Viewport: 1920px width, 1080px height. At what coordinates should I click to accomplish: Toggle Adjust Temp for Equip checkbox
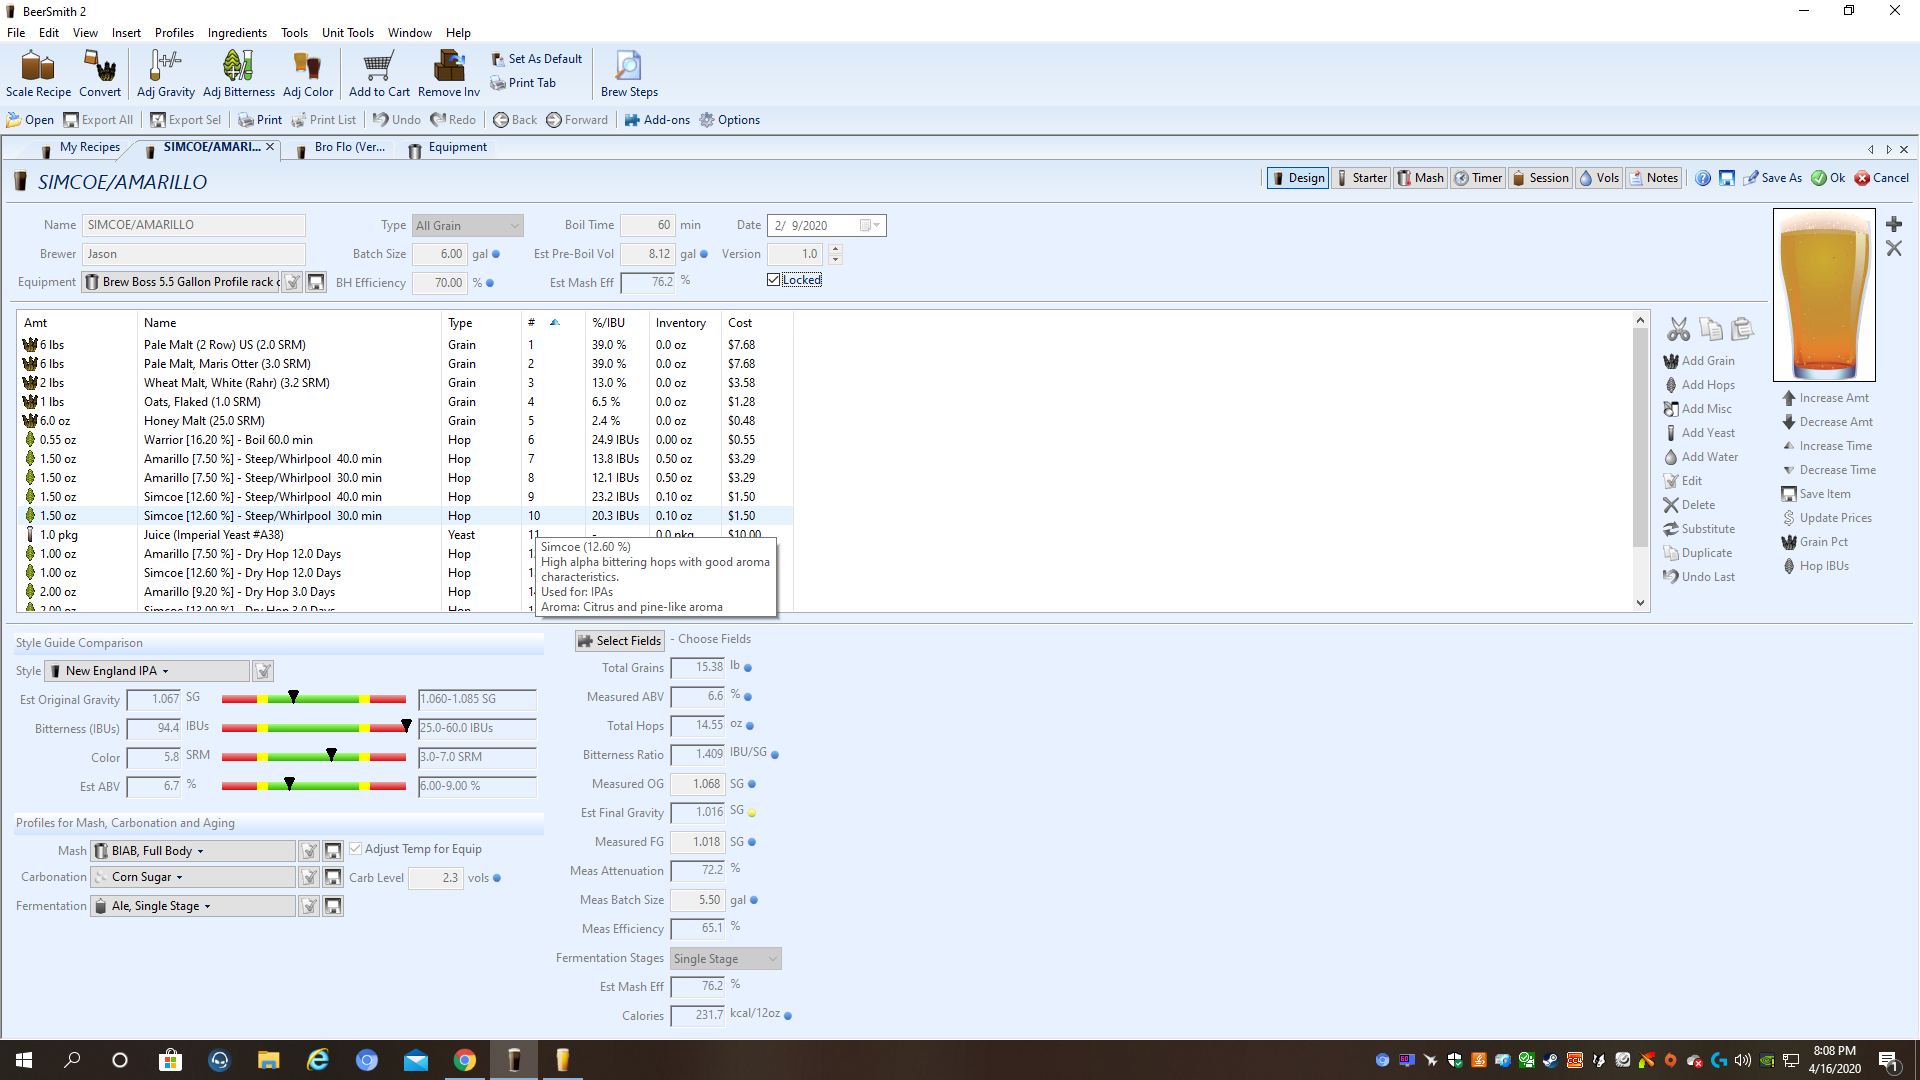tap(355, 849)
